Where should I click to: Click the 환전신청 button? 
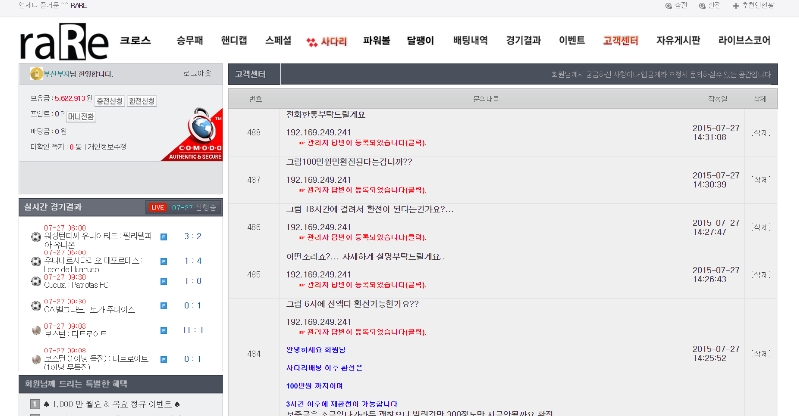142,101
